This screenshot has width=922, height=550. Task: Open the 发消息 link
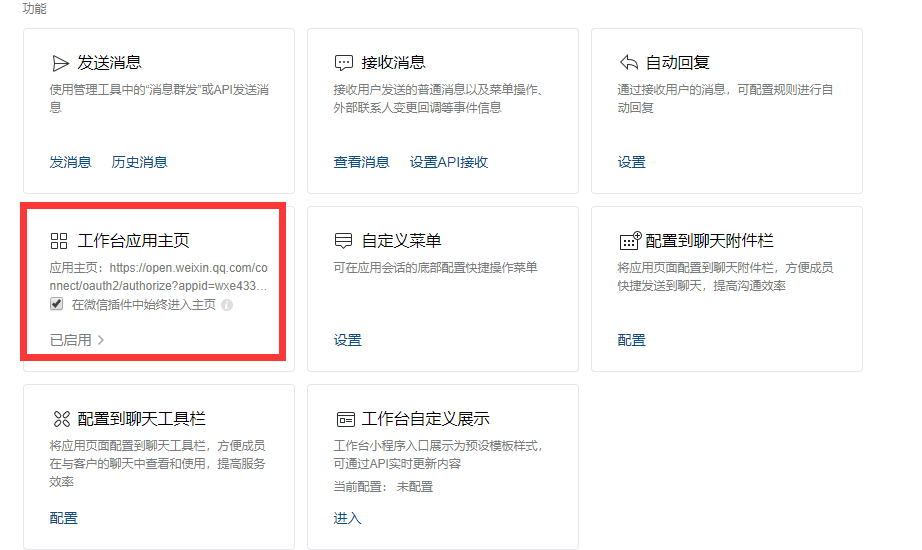tap(70, 162)
